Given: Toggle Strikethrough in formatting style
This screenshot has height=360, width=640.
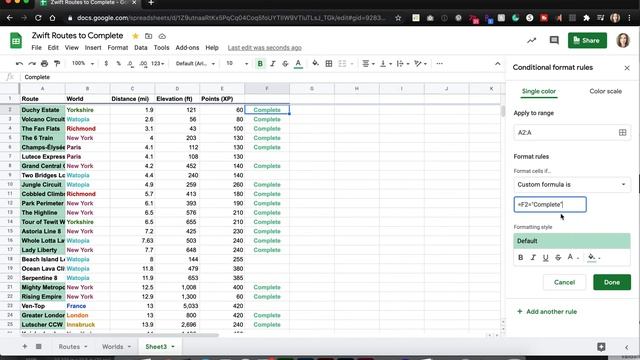Looking at the screenshot, I should pyautogui.click(x=558, y=258).
